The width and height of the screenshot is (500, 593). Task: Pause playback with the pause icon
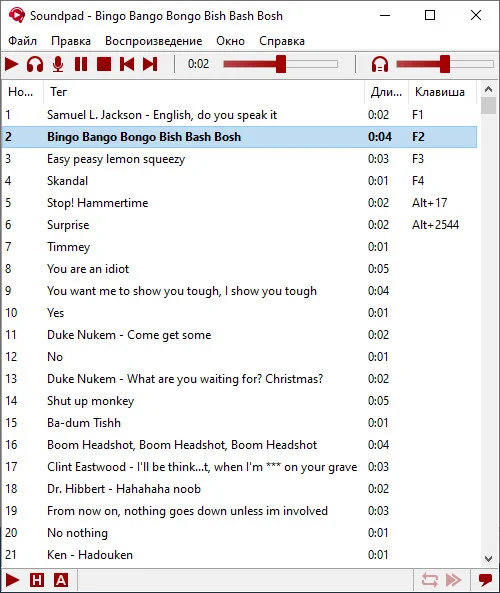81,64
